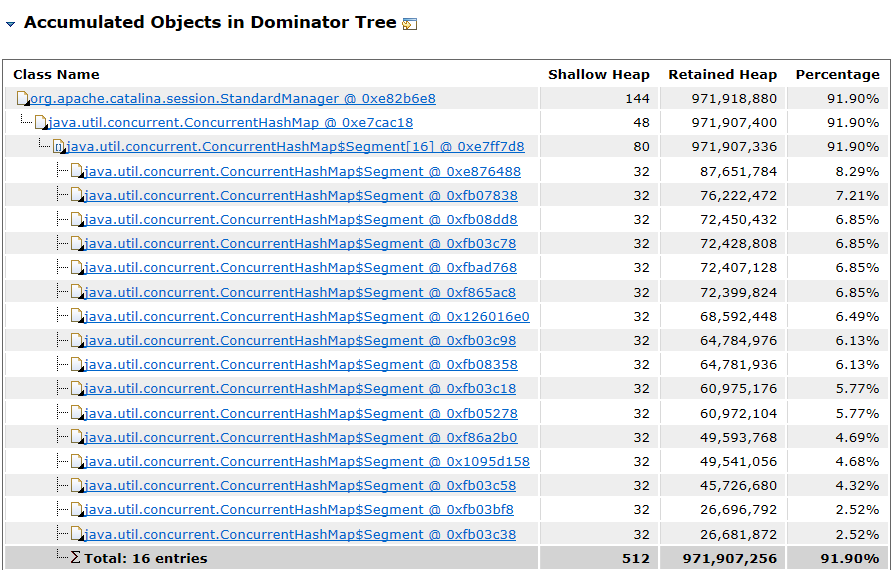
Task: Open Segment @ 0xfb03c38 link
Action: (x=300, y=535)
